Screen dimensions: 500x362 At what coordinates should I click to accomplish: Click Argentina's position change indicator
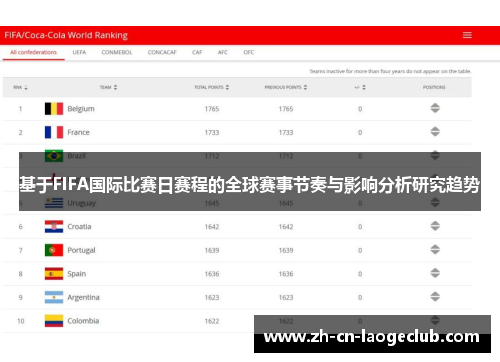[435, 297]
